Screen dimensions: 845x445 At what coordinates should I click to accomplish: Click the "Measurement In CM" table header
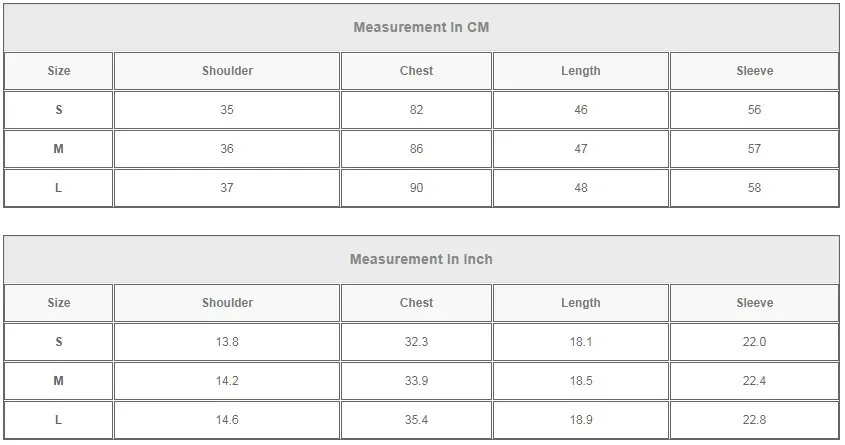tap(421, 27)
